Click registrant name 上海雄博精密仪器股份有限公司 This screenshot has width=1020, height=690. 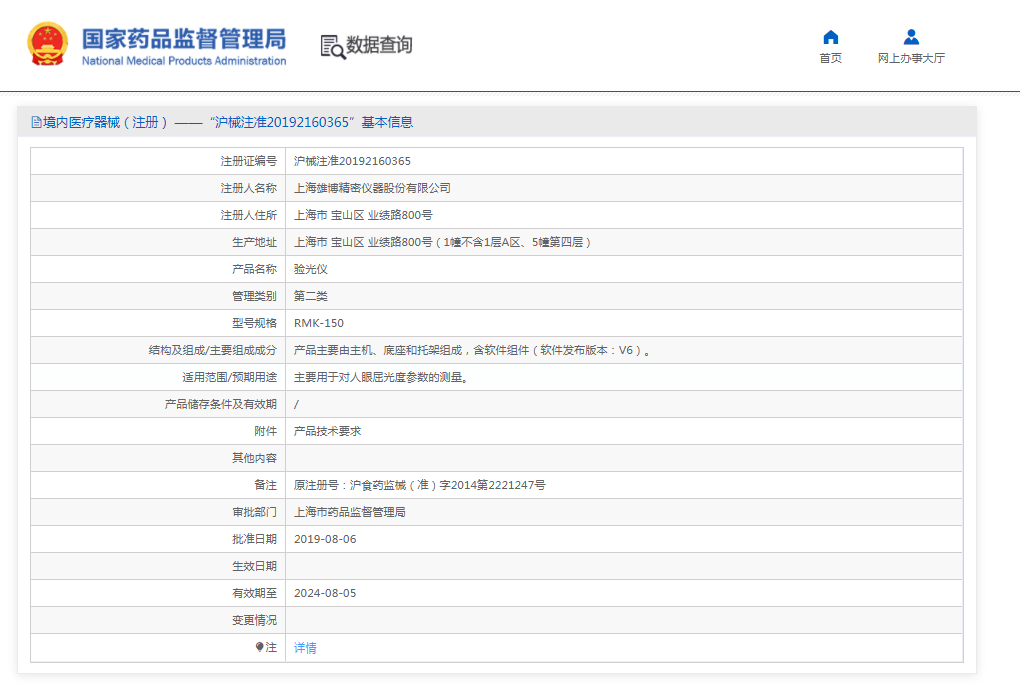[372, 188]
